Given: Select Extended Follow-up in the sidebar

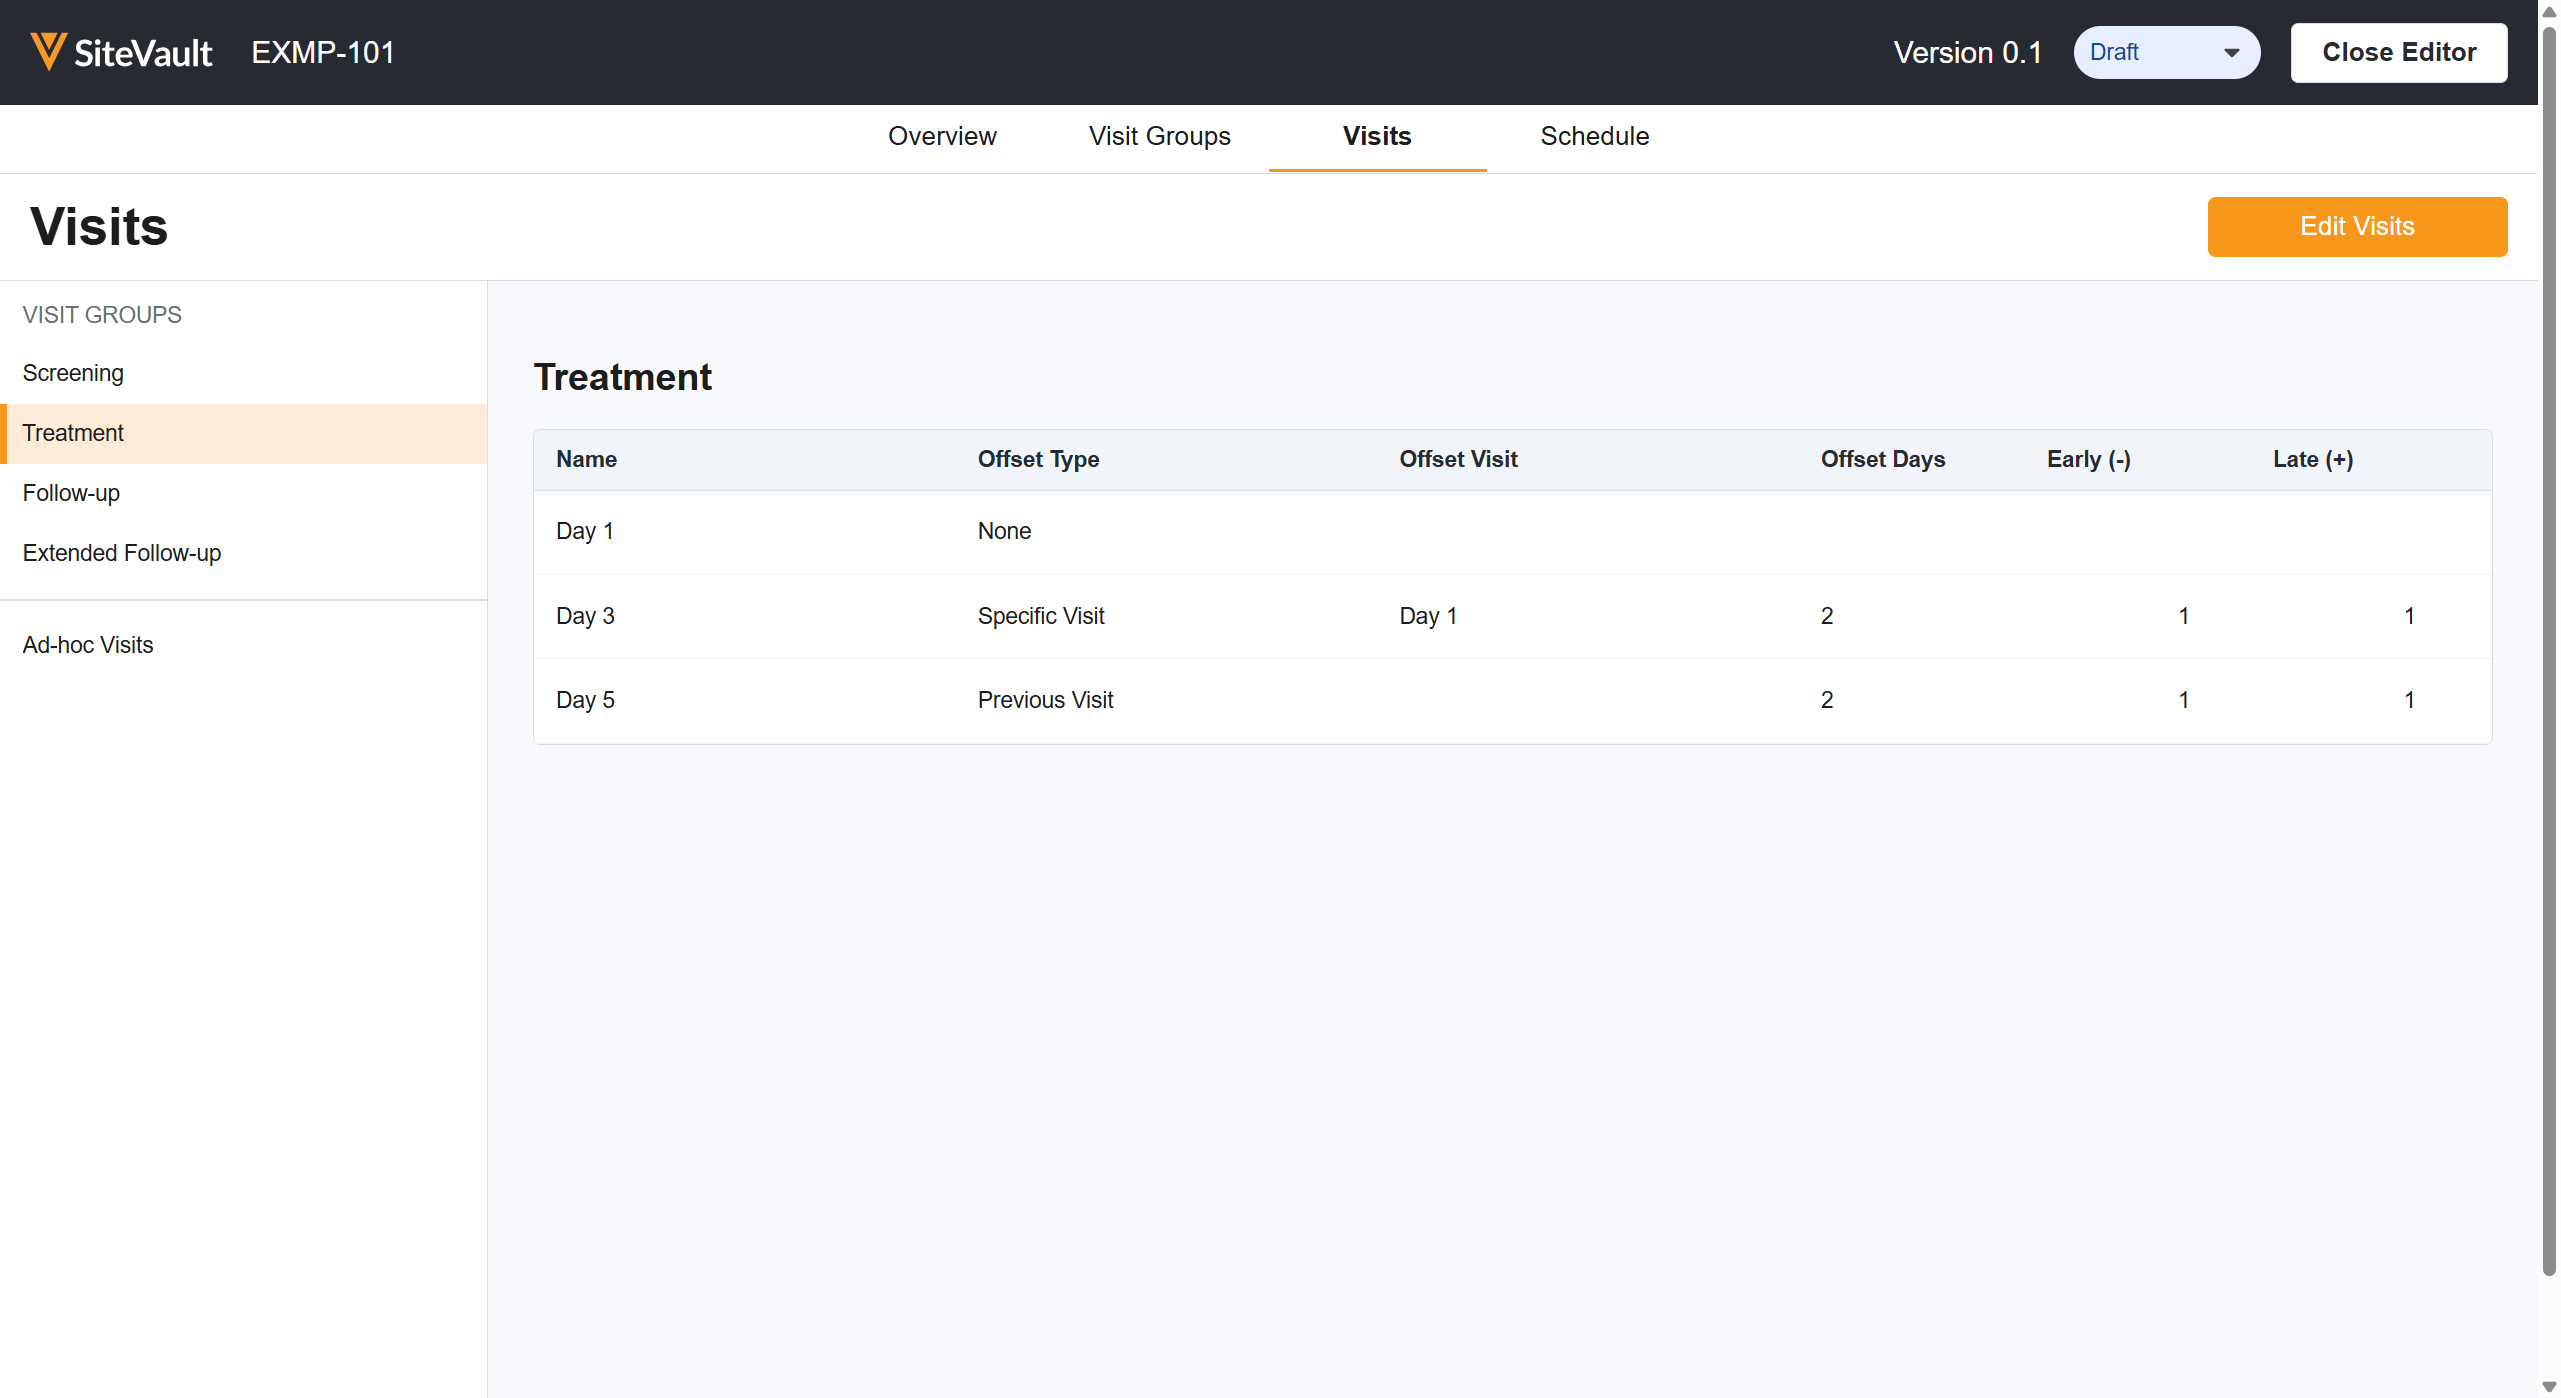Looking at the screenshot, I should 120,552.
